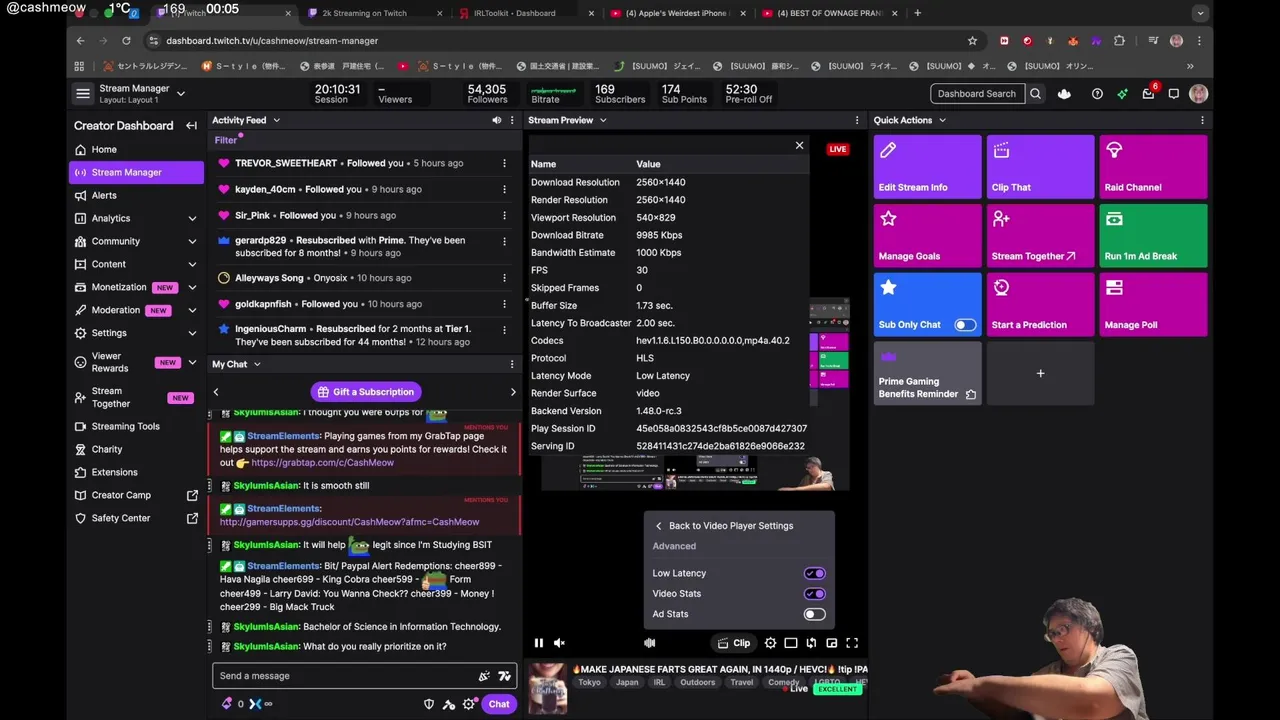This screenshot has height=720, width=1280.
Task: Close the video stats overlay
Action: tap(799, 146)
